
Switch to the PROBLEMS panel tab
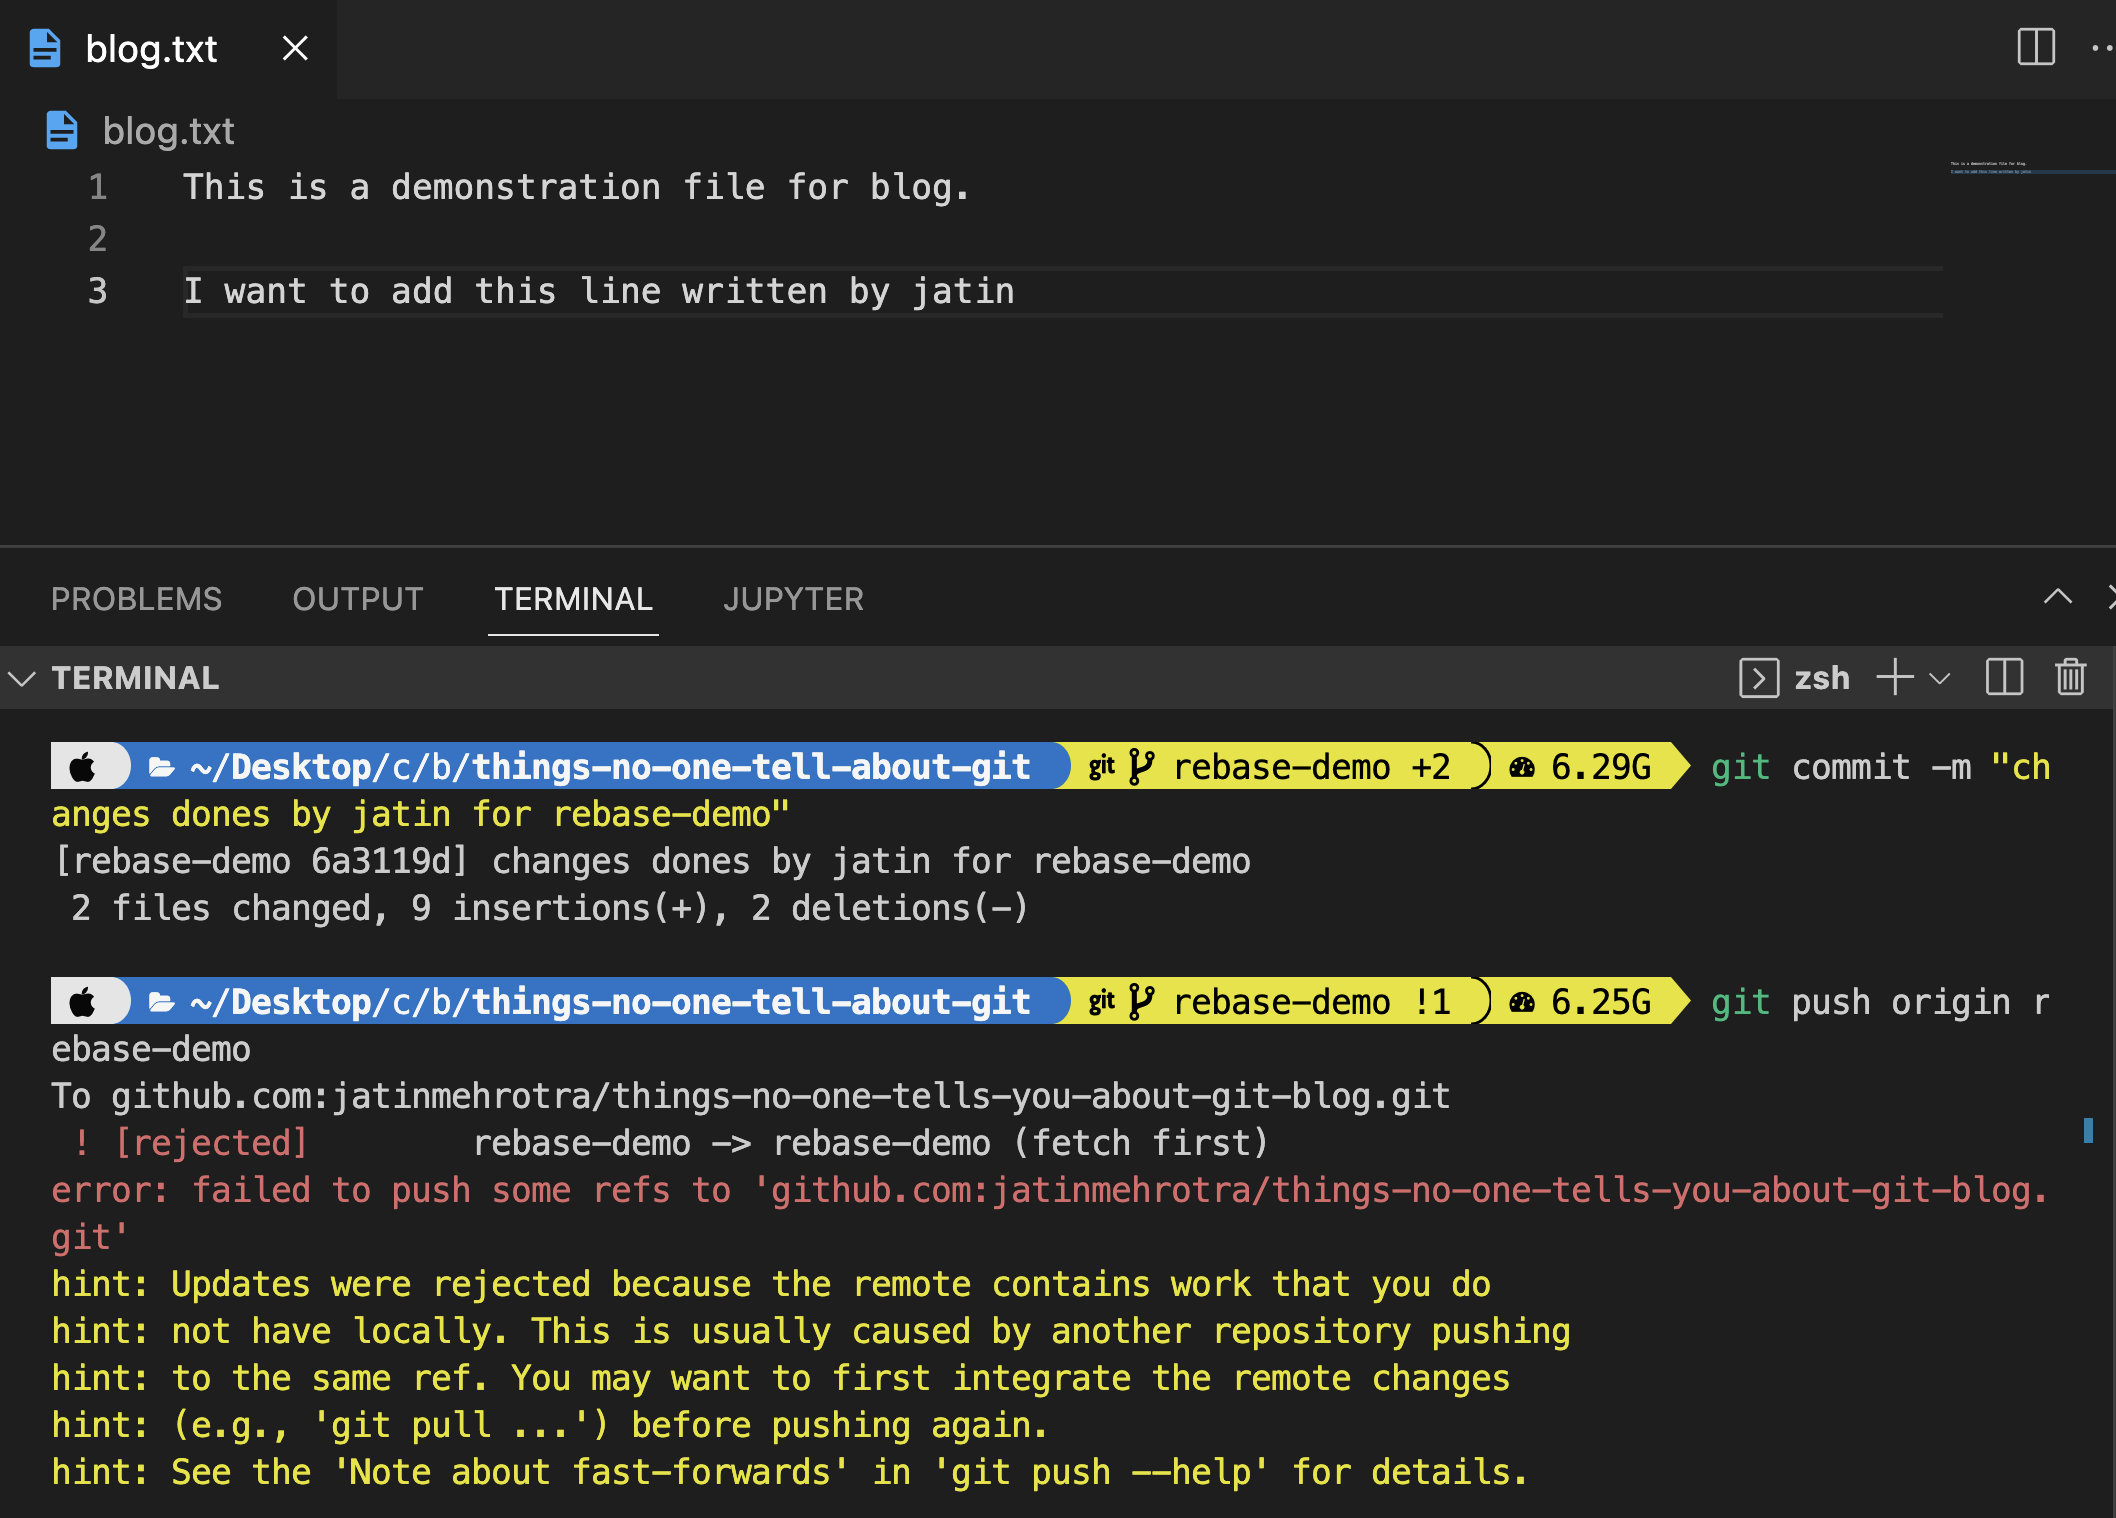[136, 599]
